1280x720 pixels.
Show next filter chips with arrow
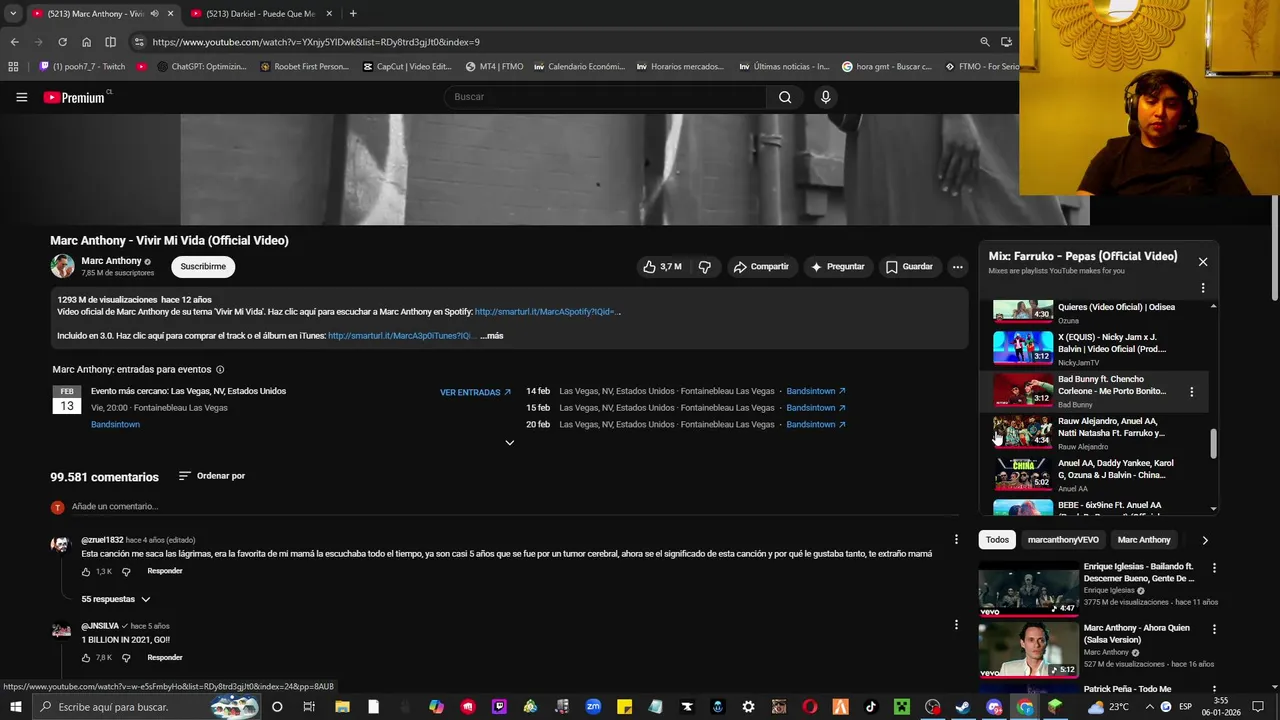[x=1204, y=540]
